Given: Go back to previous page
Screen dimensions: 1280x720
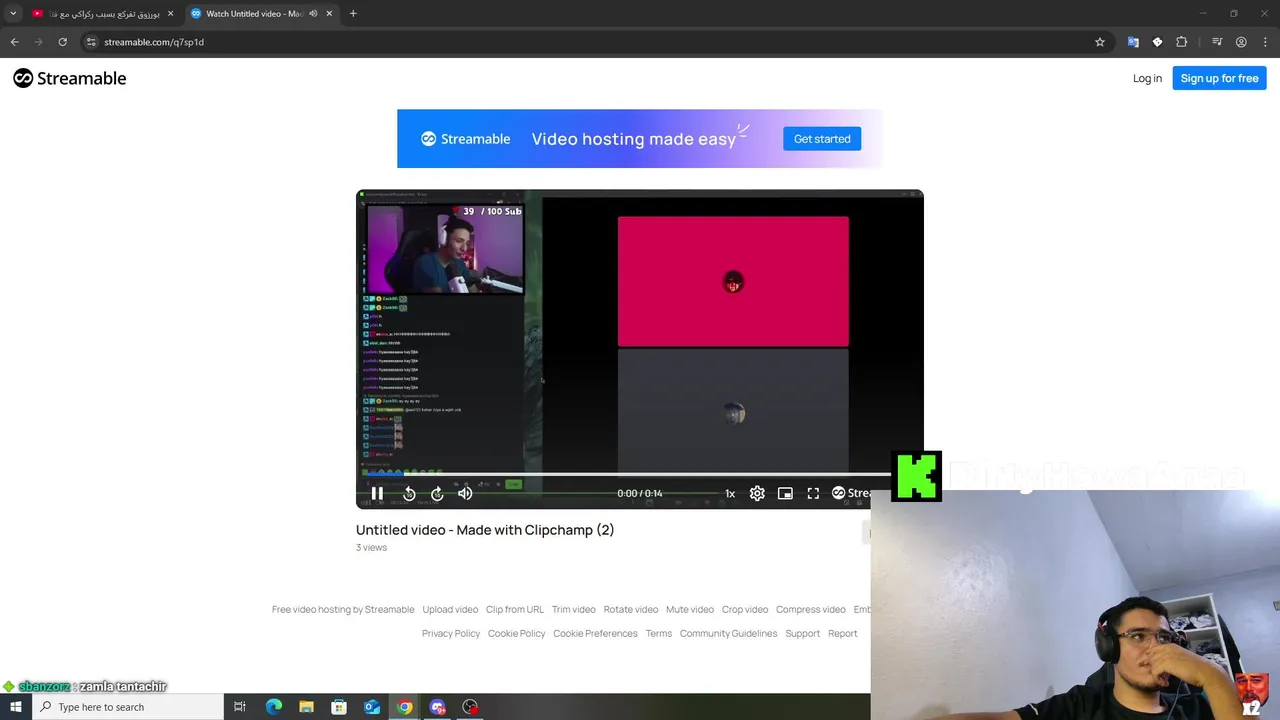Looking at the screenshot, I should coord(14,42).
